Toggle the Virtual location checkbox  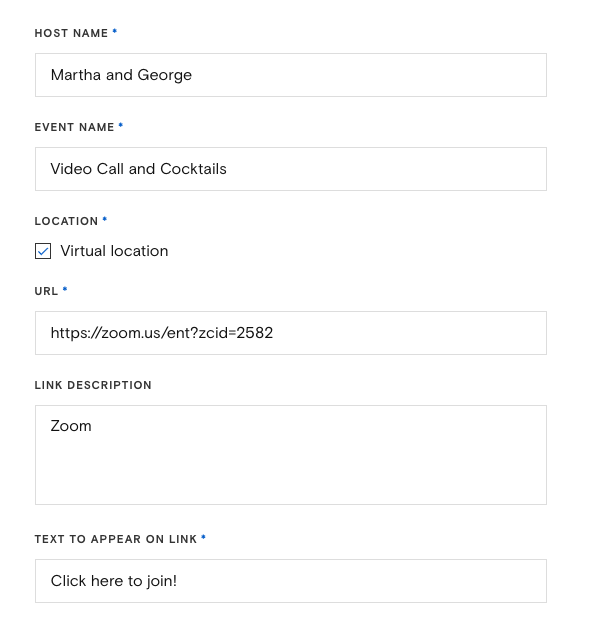(43, 251)
